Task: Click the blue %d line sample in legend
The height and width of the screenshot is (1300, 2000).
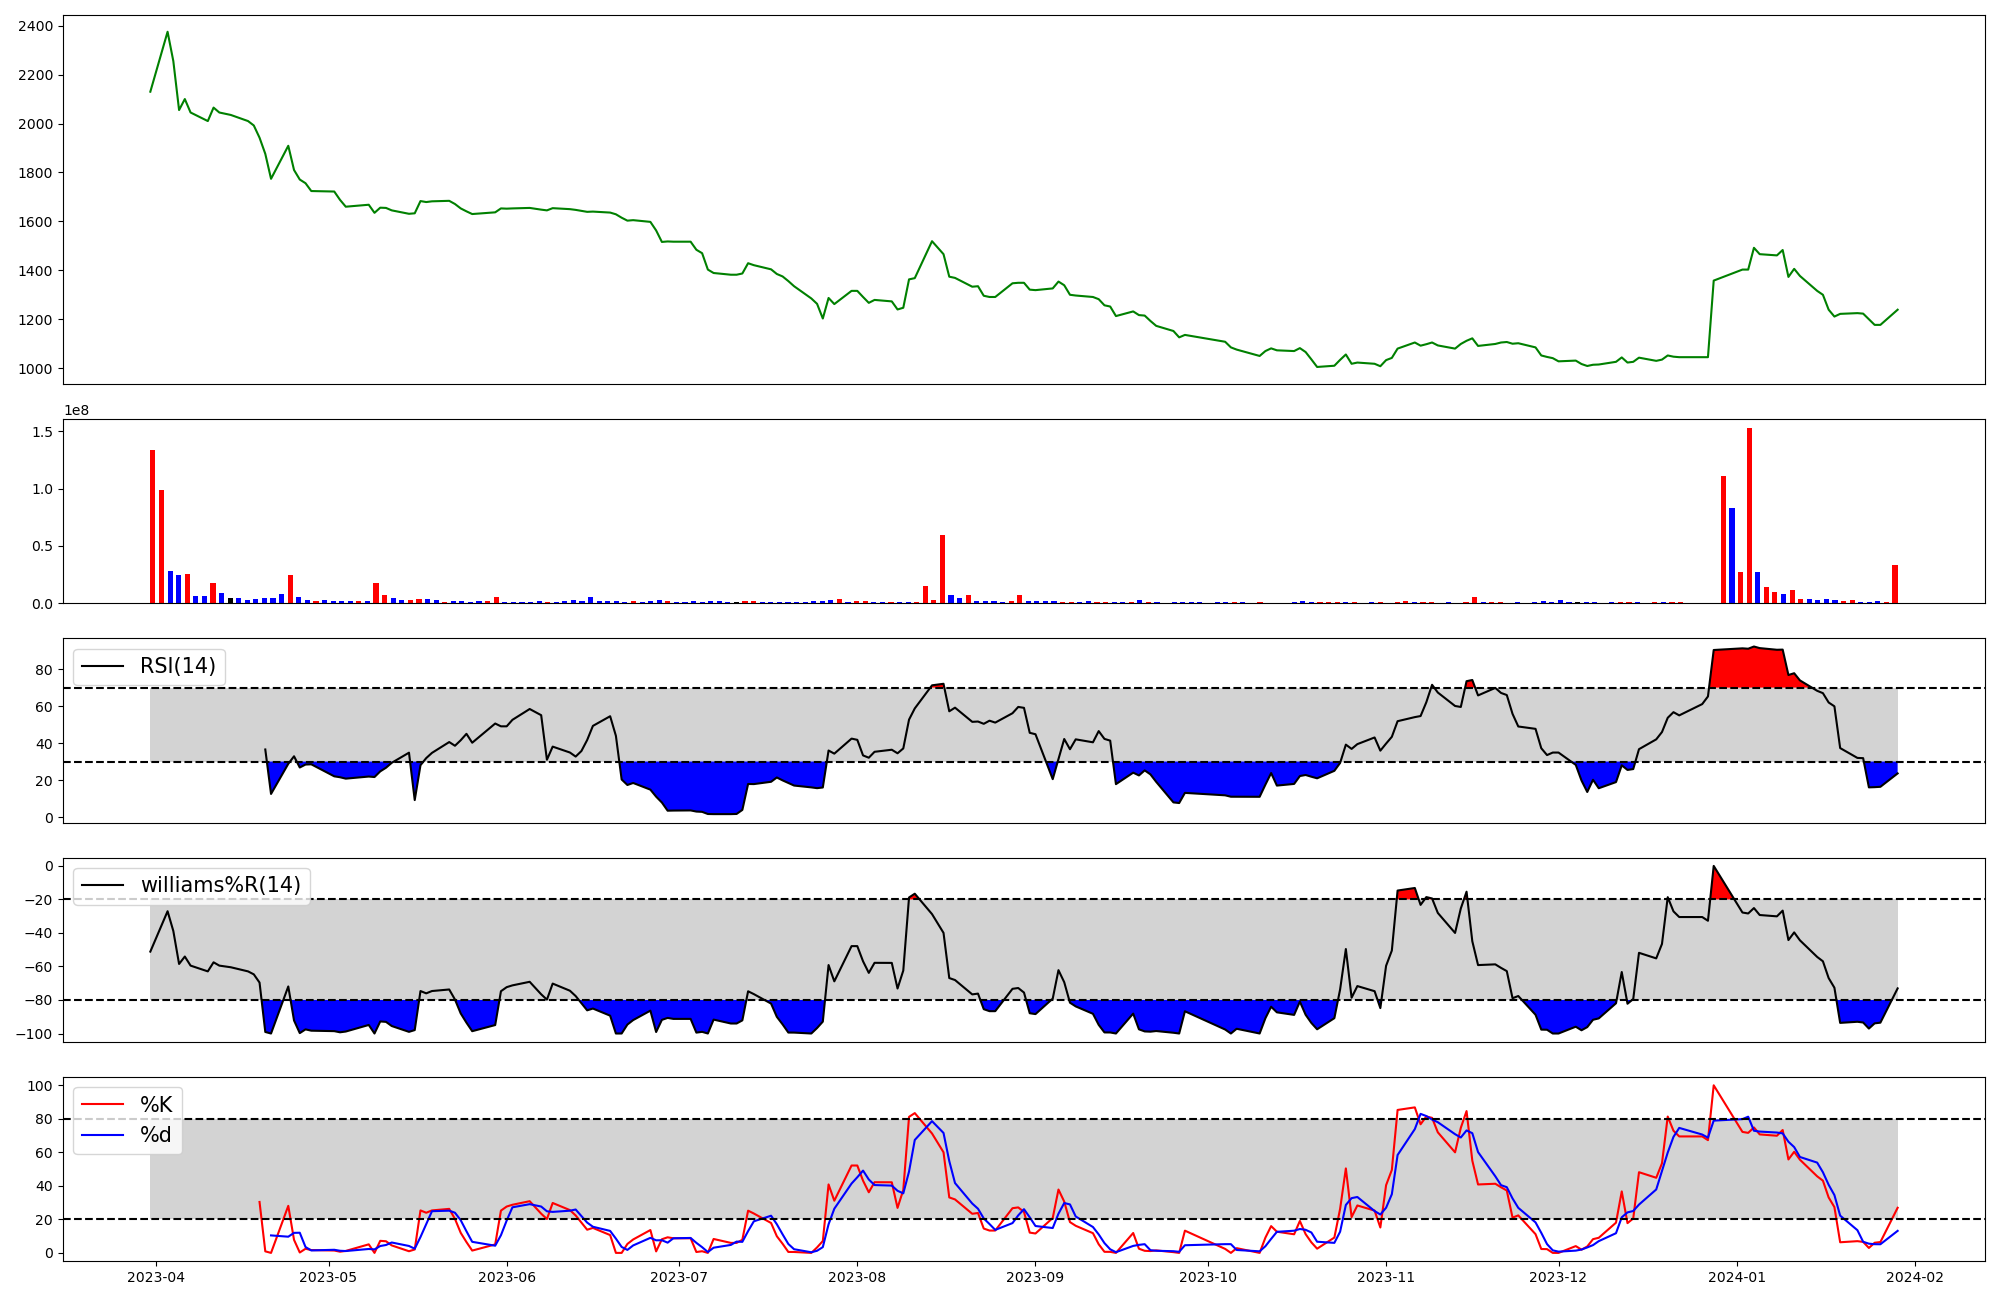Action: [102, 1135]
